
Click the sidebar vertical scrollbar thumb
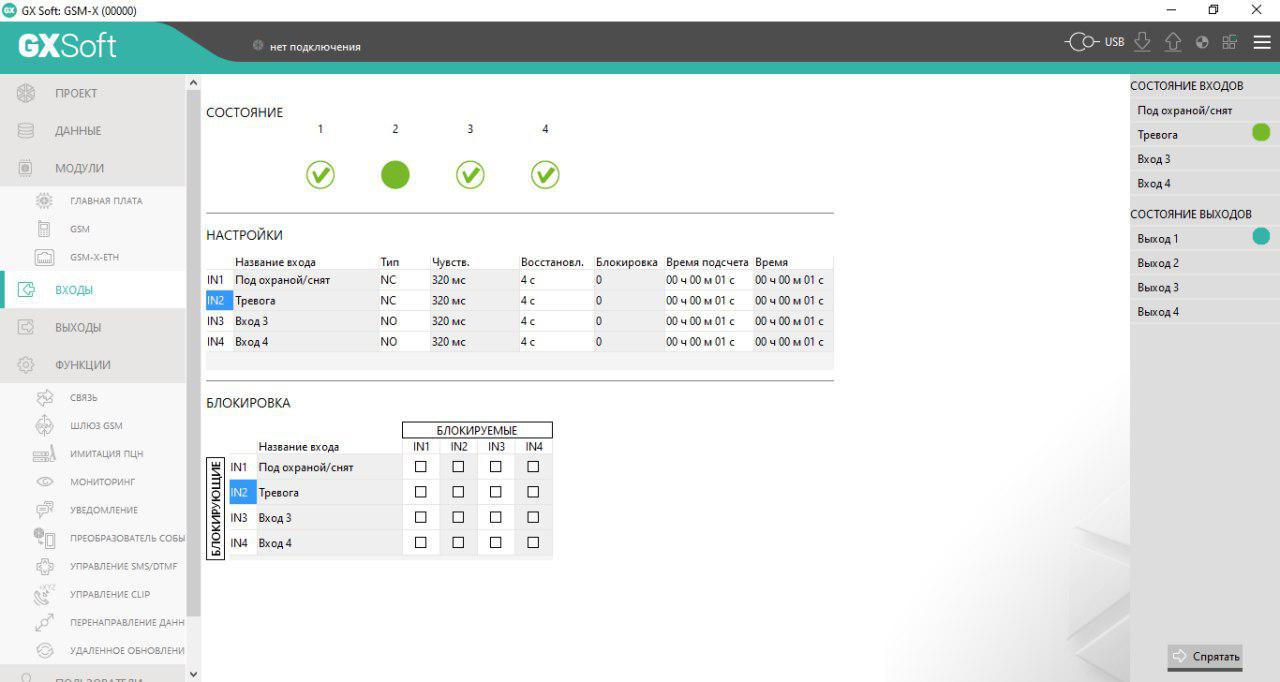(194, 353)
